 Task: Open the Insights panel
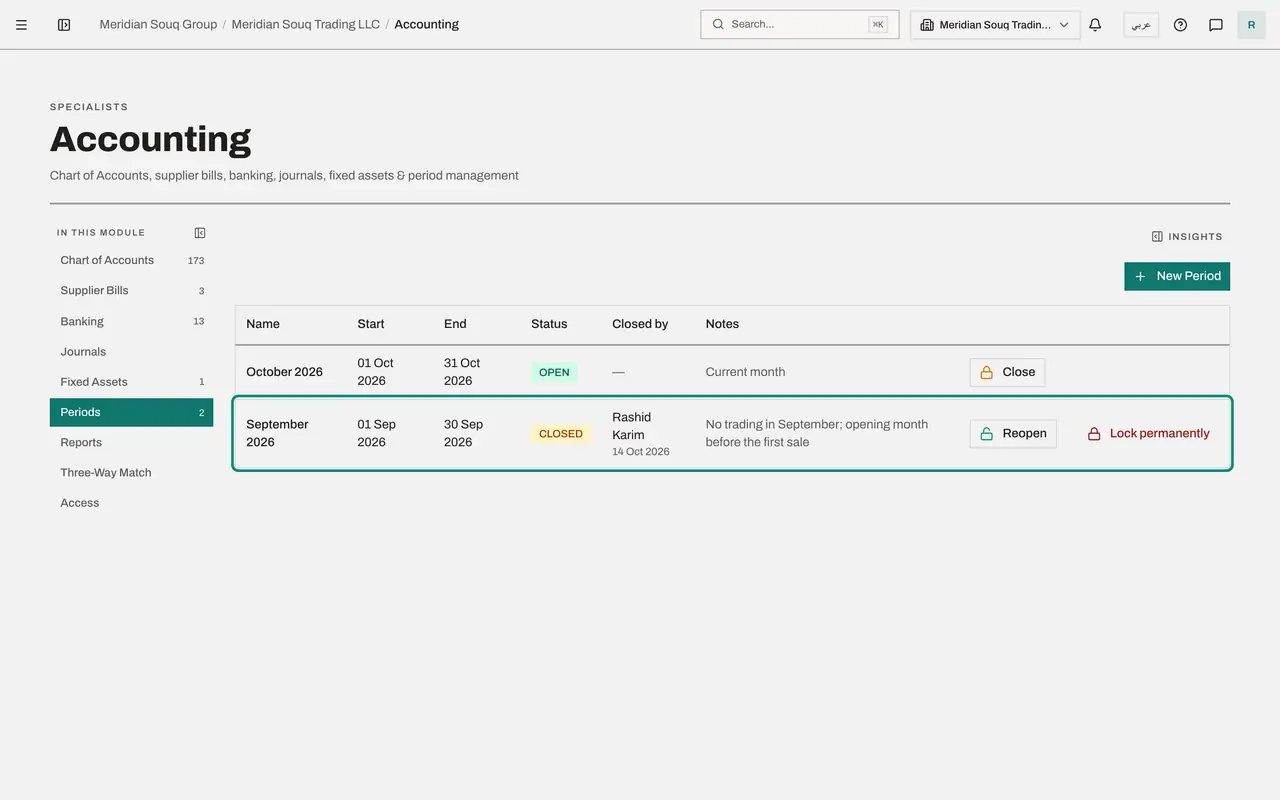1187,237
